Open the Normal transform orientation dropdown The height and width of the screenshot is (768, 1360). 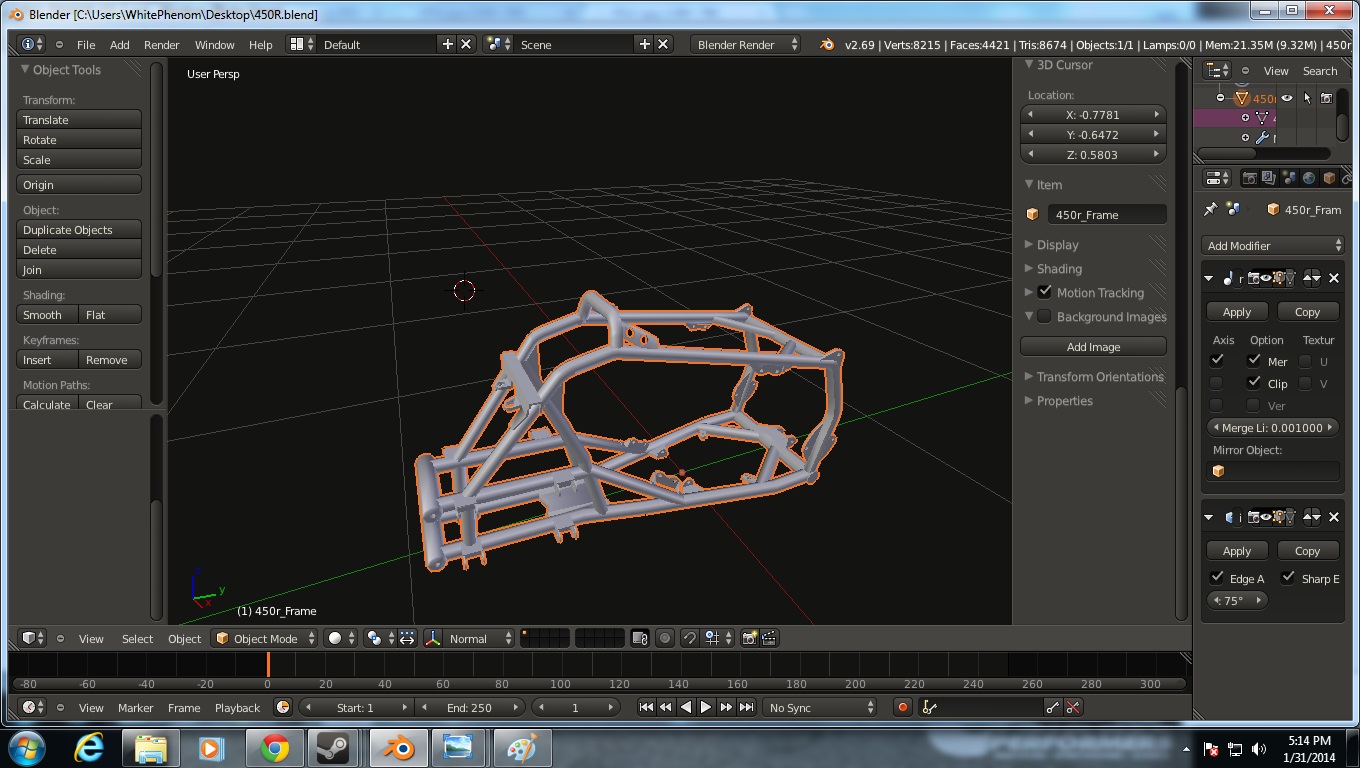[480, 638]
